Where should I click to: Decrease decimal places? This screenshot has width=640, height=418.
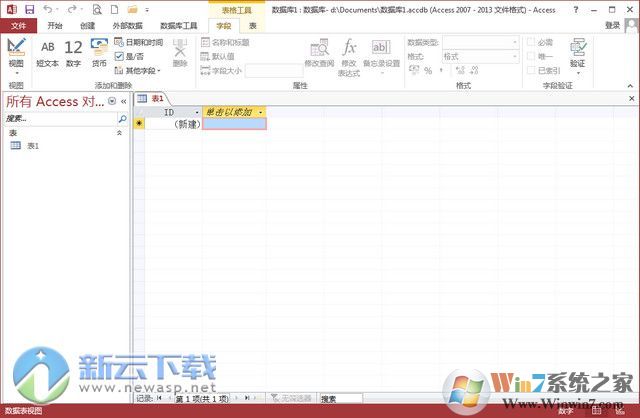[x=474, y=70]
